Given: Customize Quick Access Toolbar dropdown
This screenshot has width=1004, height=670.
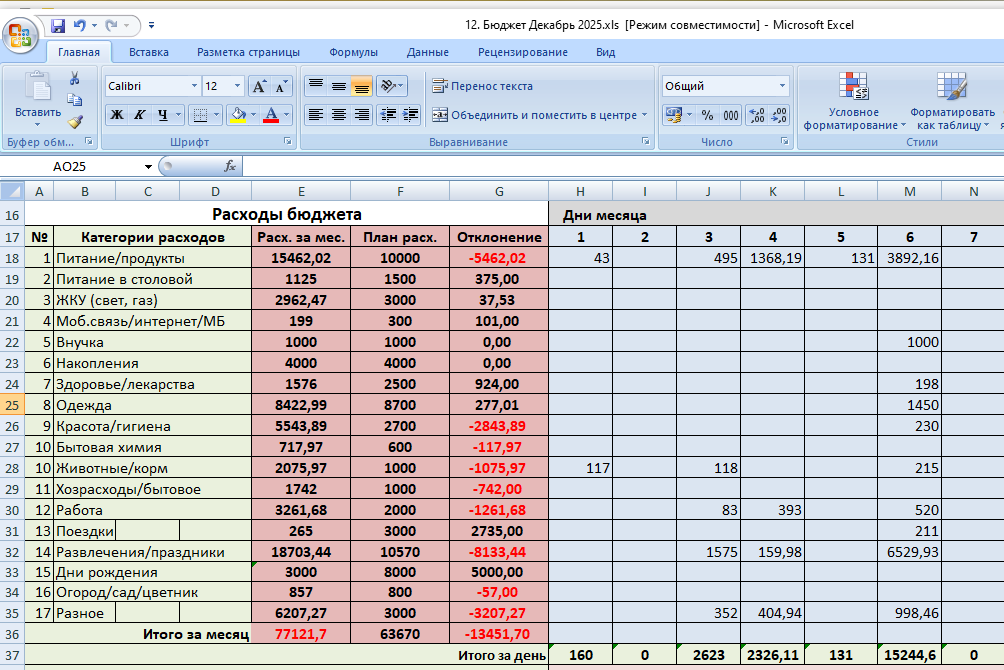Looking at the screenshot, I should [151, 26].
